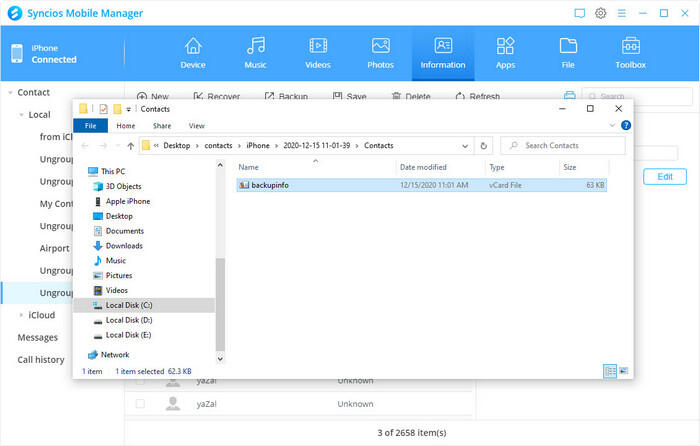Open the Toolbox section
The image size is (700, 446).
[631, 53]
